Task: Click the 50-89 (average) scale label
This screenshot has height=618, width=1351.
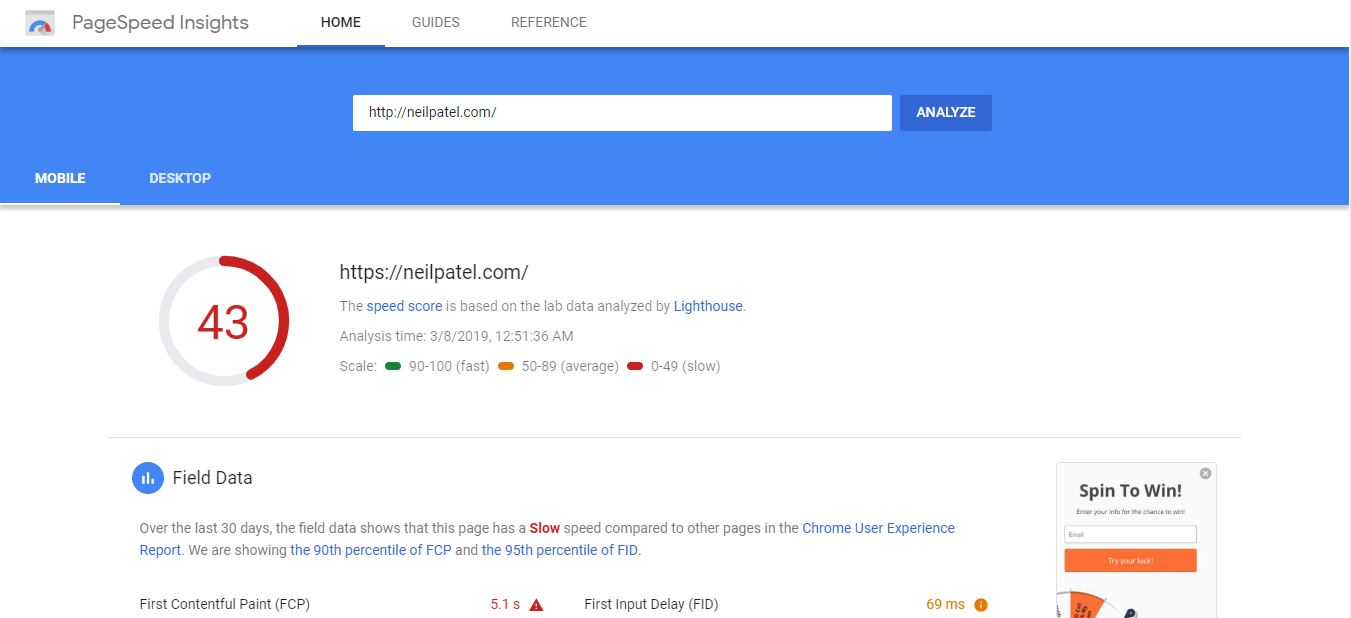Action: point(570,366)
